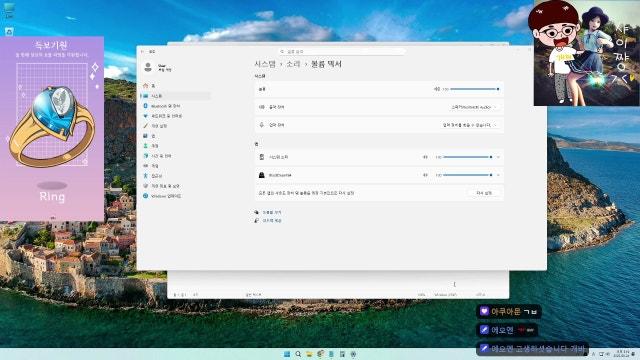Mute the 시스템 소리 app volume
The height and width of the screenshot is (360, 640).
pos(425,157)
